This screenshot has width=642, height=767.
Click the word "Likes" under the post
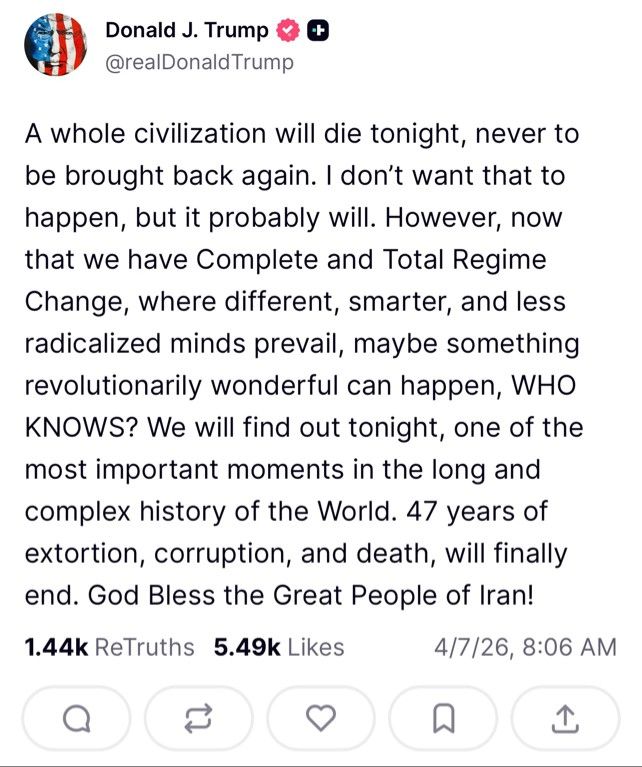click(x=316, y=647)
